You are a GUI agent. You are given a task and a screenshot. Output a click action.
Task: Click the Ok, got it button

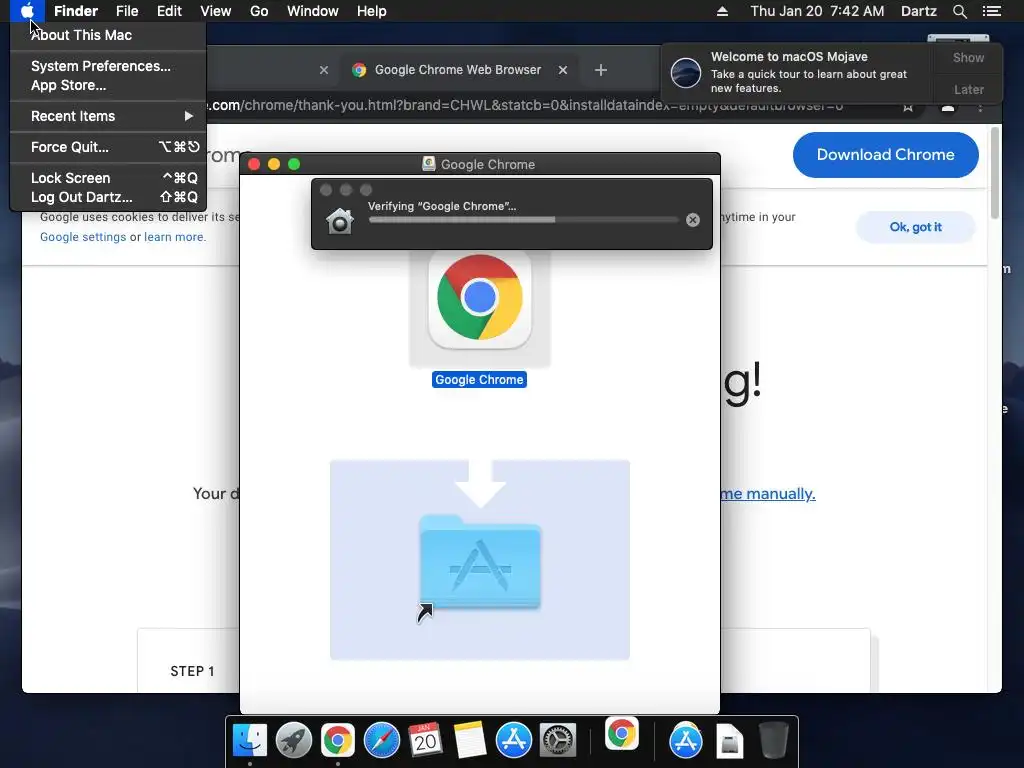pos(916,227)
